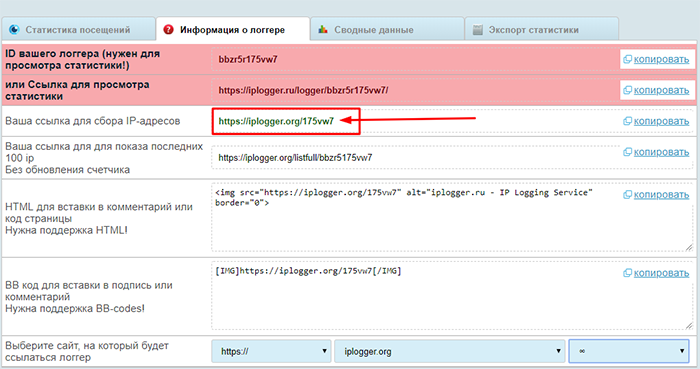700x369 pixels.
Task: Click copy icon in the logger ID row
Action: tap(627, 59)
